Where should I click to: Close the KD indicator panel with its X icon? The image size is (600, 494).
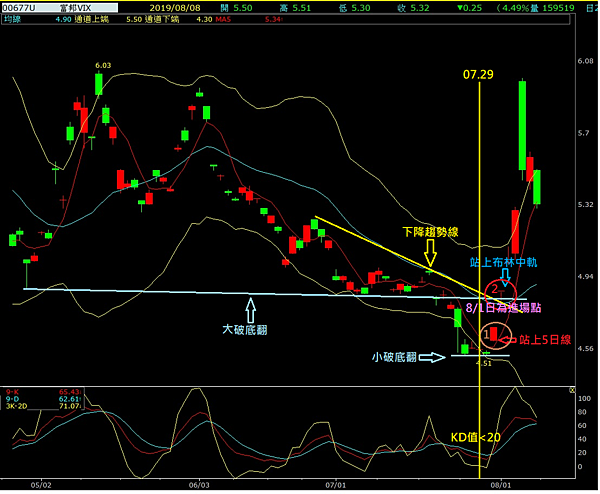pyautogui.click(x=572, y=390)
